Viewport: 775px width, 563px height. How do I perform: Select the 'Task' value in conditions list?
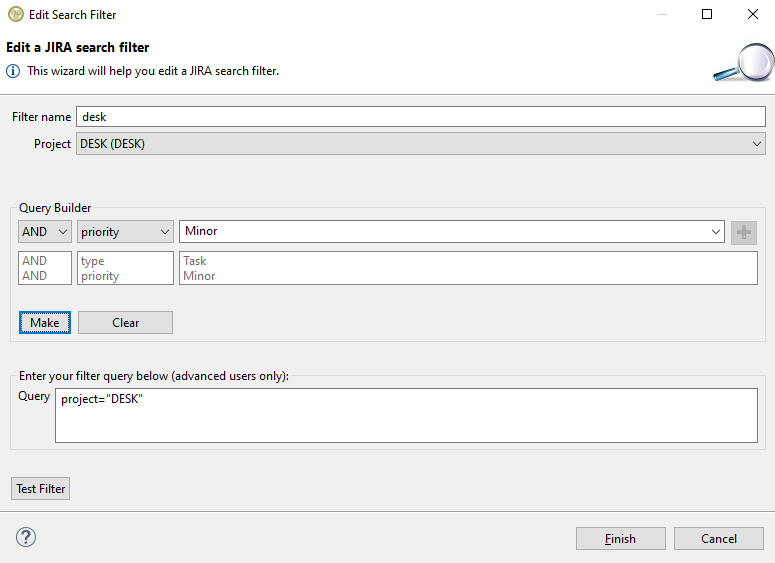pos(195,261)
